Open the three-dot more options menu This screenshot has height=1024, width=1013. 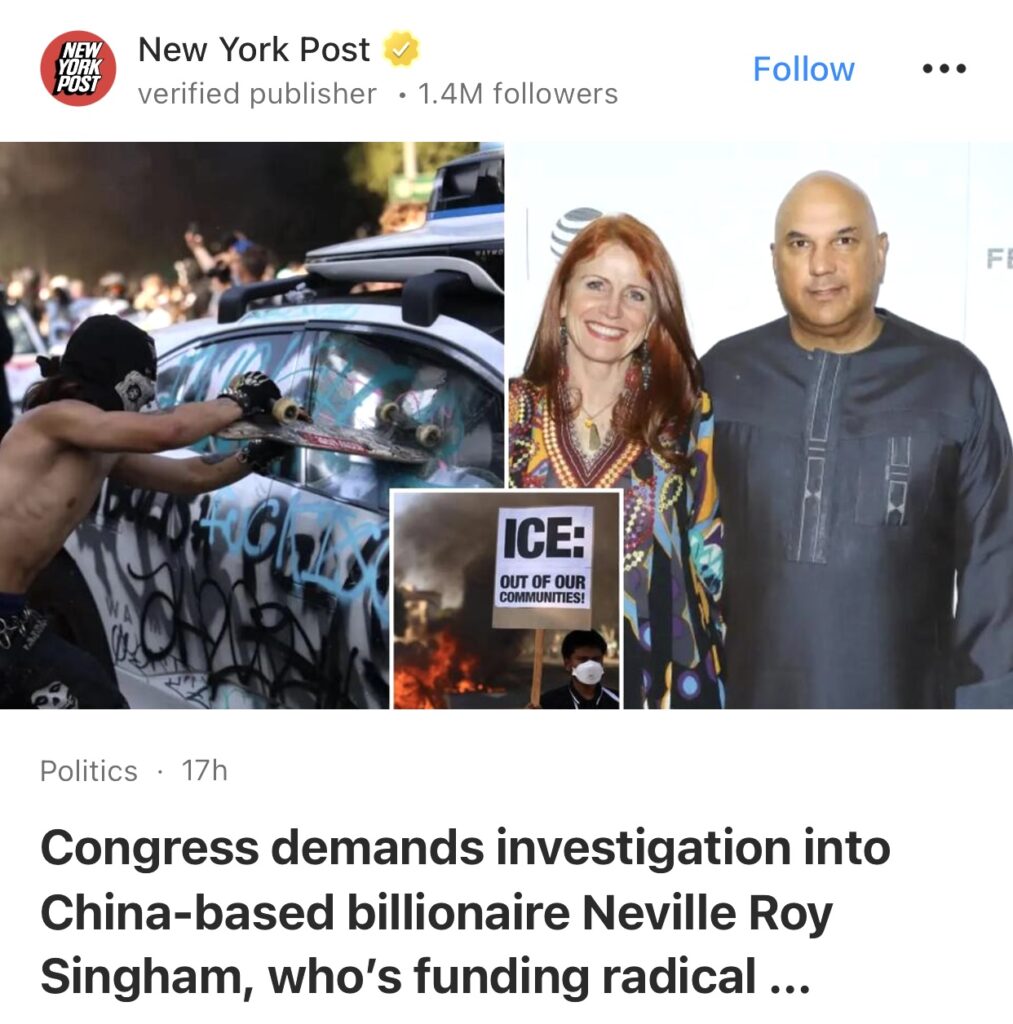[944, 68]
